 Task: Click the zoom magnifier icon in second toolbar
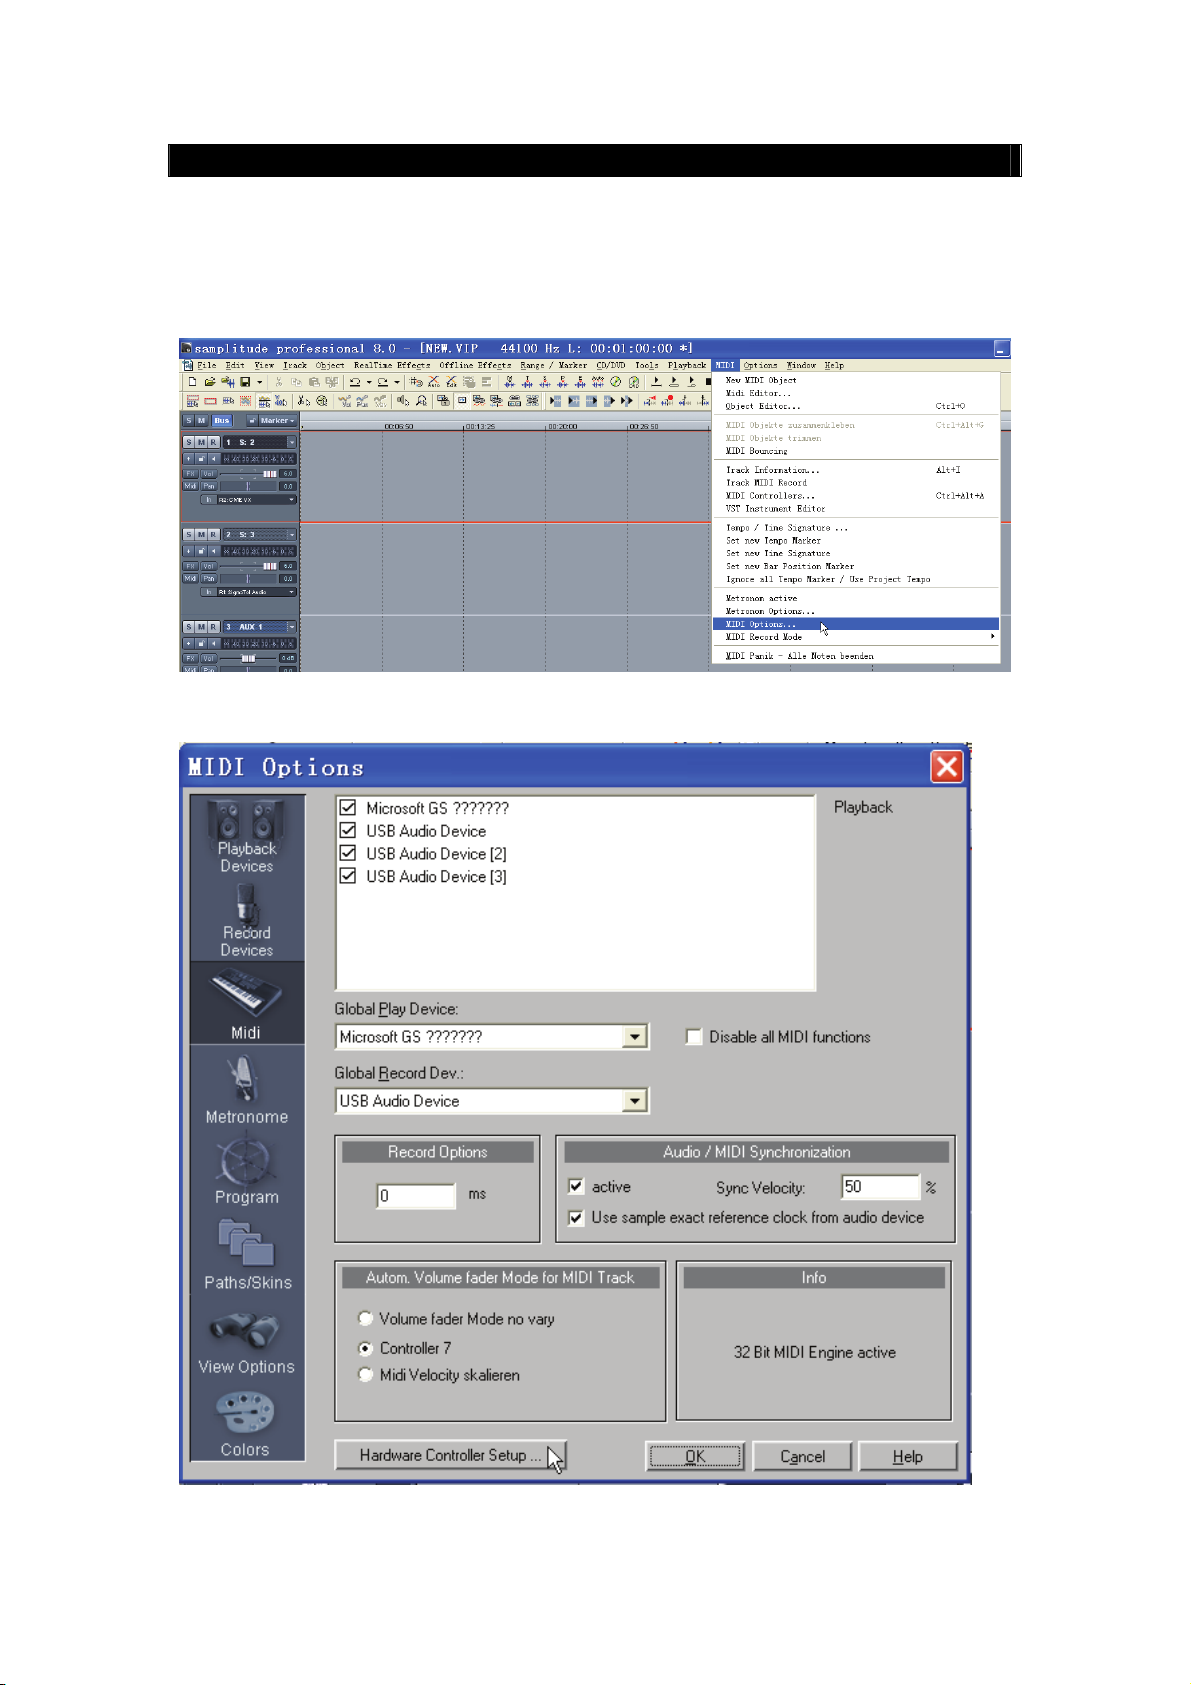[x=421, y=401]
